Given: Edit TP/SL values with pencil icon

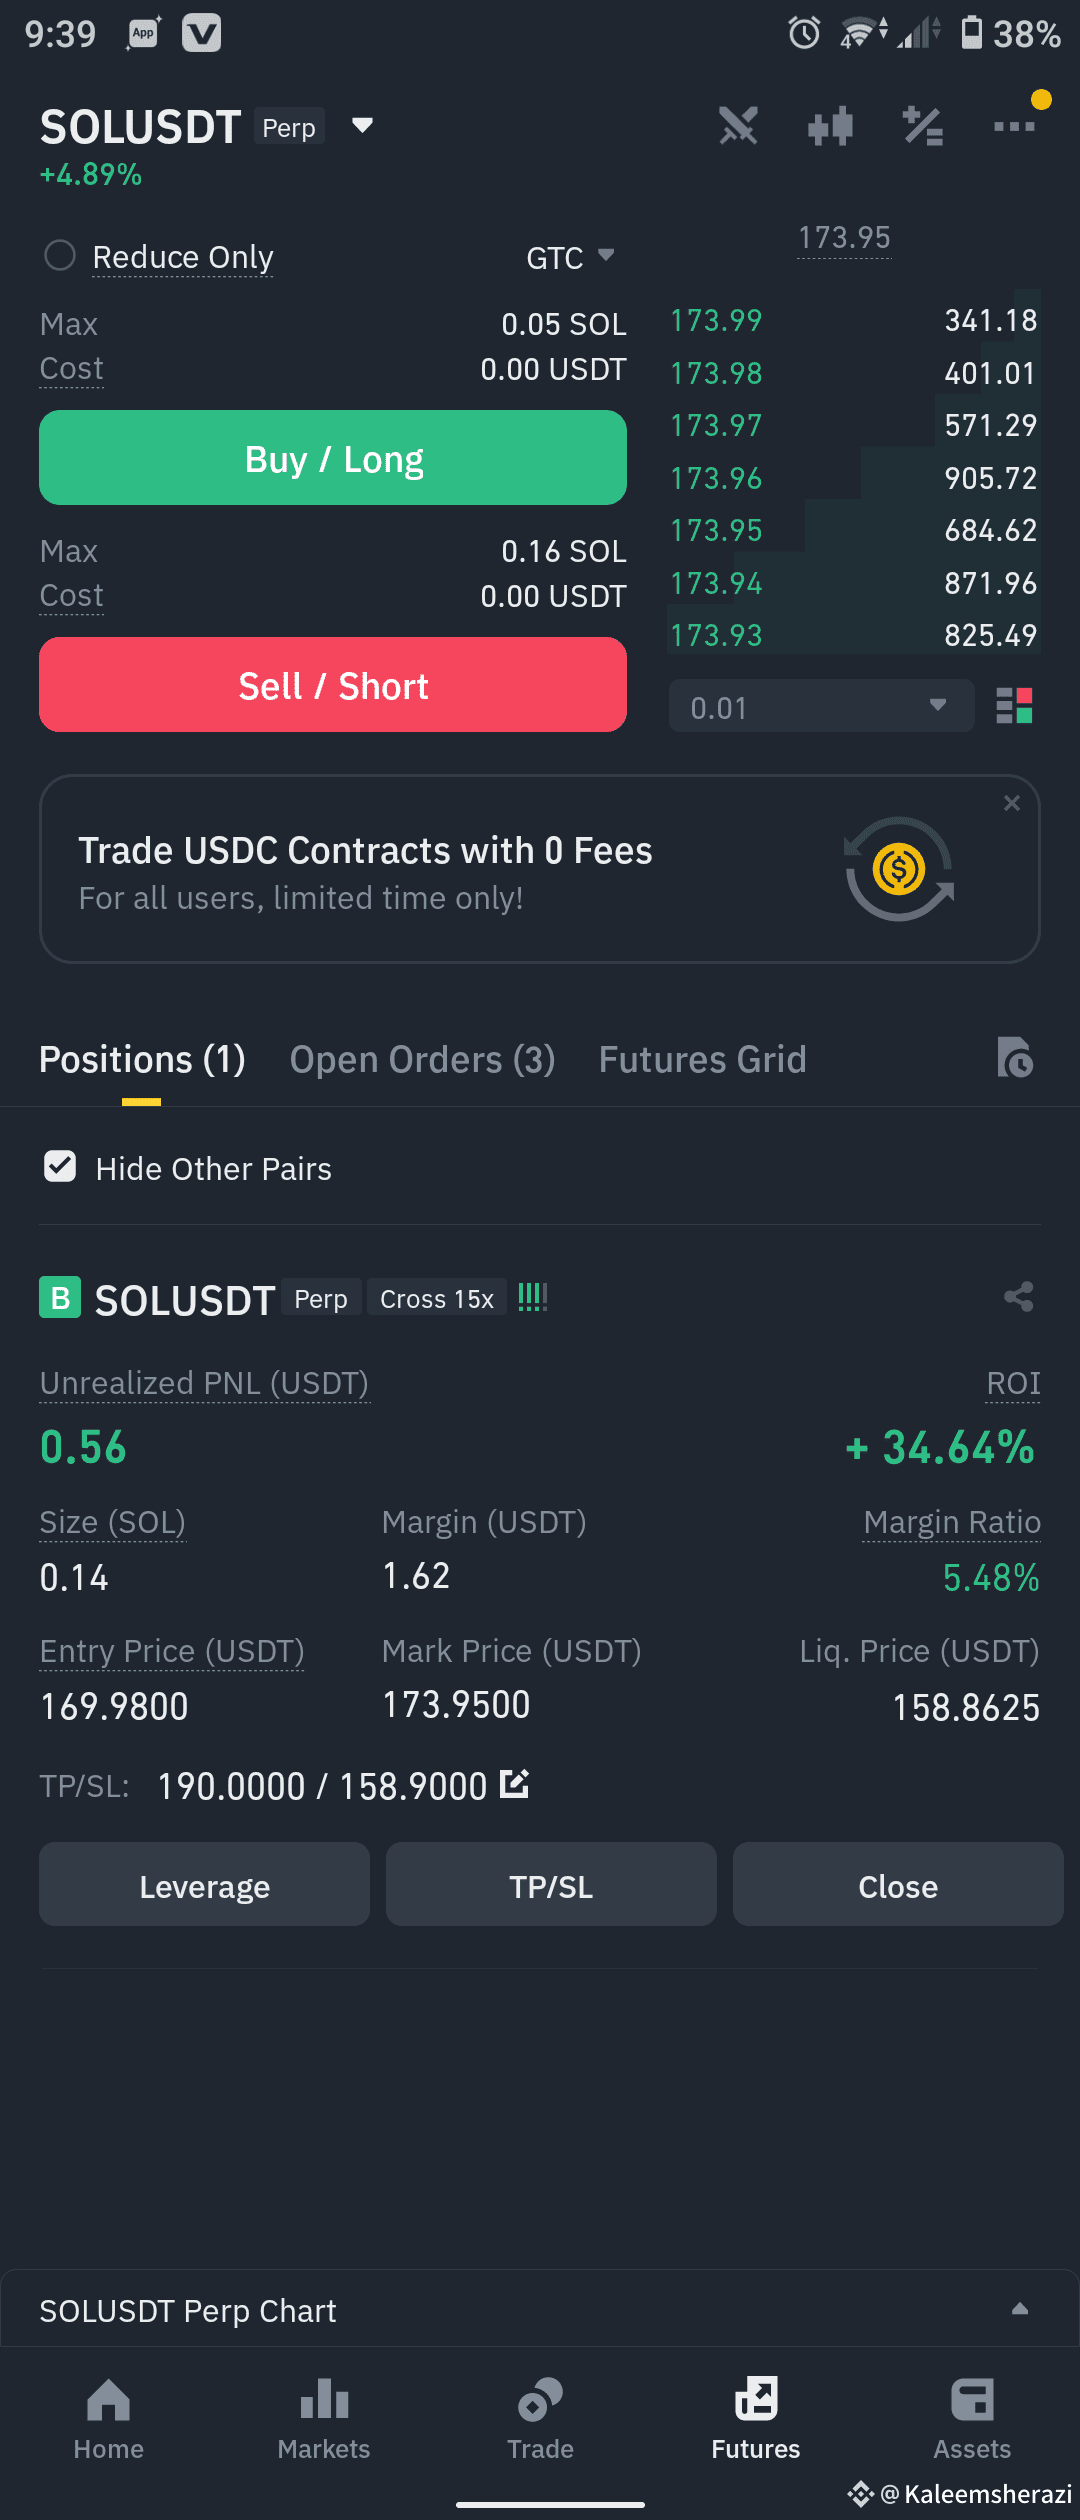Looking at the screenshot, I should 514,1784.
